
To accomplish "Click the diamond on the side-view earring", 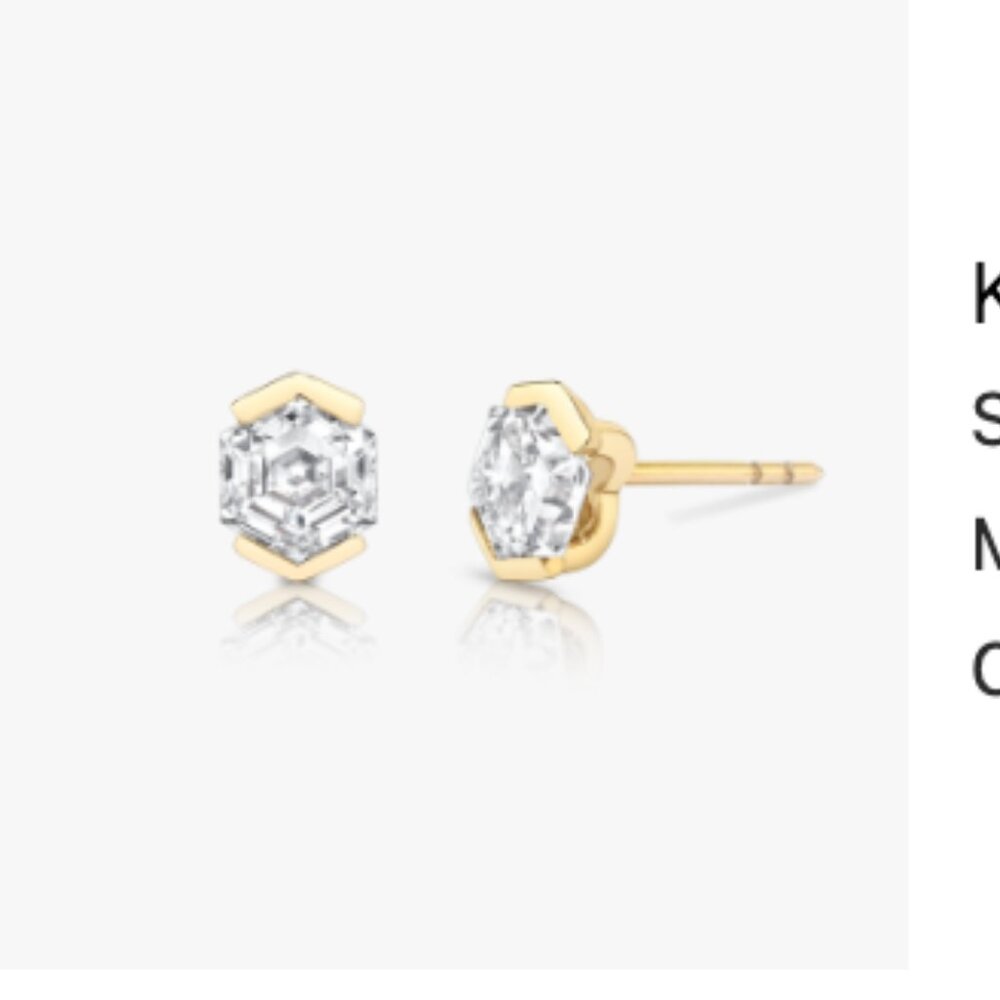I will (x=528, y=480).
